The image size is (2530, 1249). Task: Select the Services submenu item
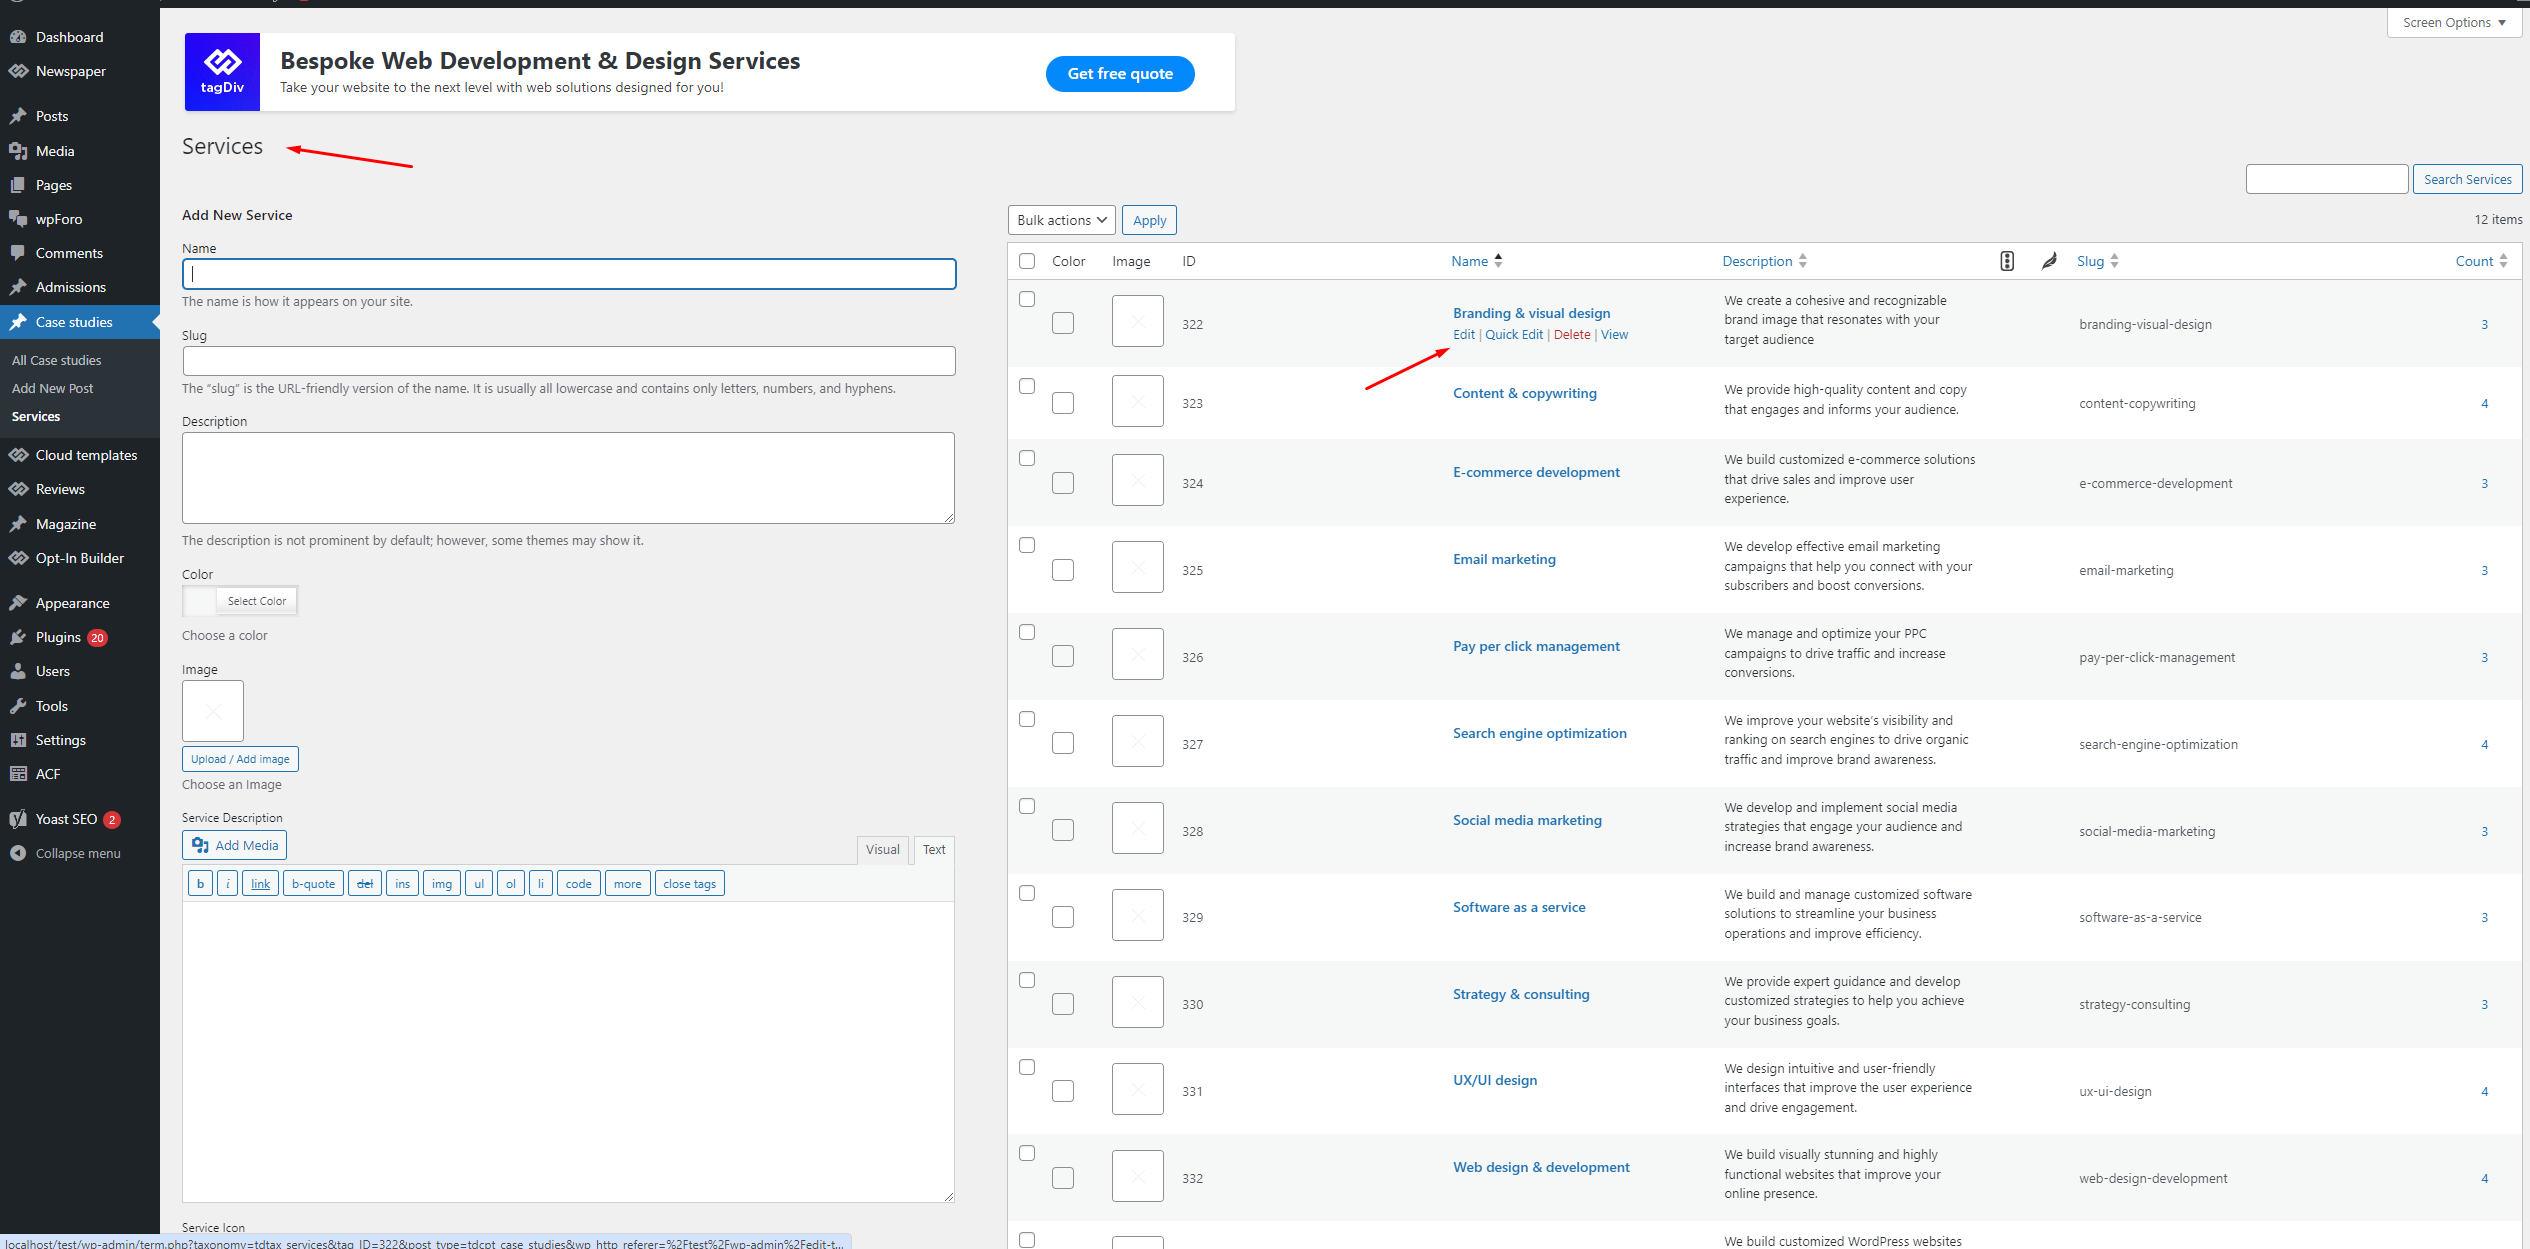pyautogui.click(x=36, y=416)
